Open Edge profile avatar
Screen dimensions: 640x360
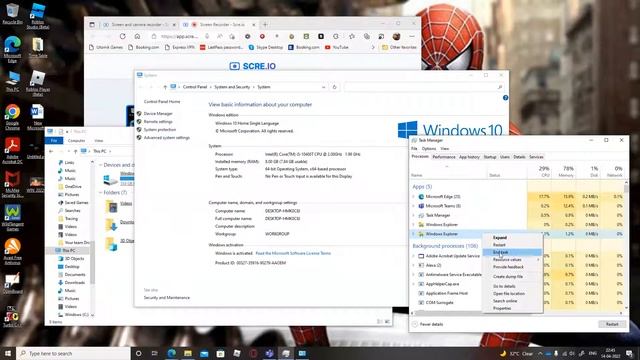(x=396, y=36)
